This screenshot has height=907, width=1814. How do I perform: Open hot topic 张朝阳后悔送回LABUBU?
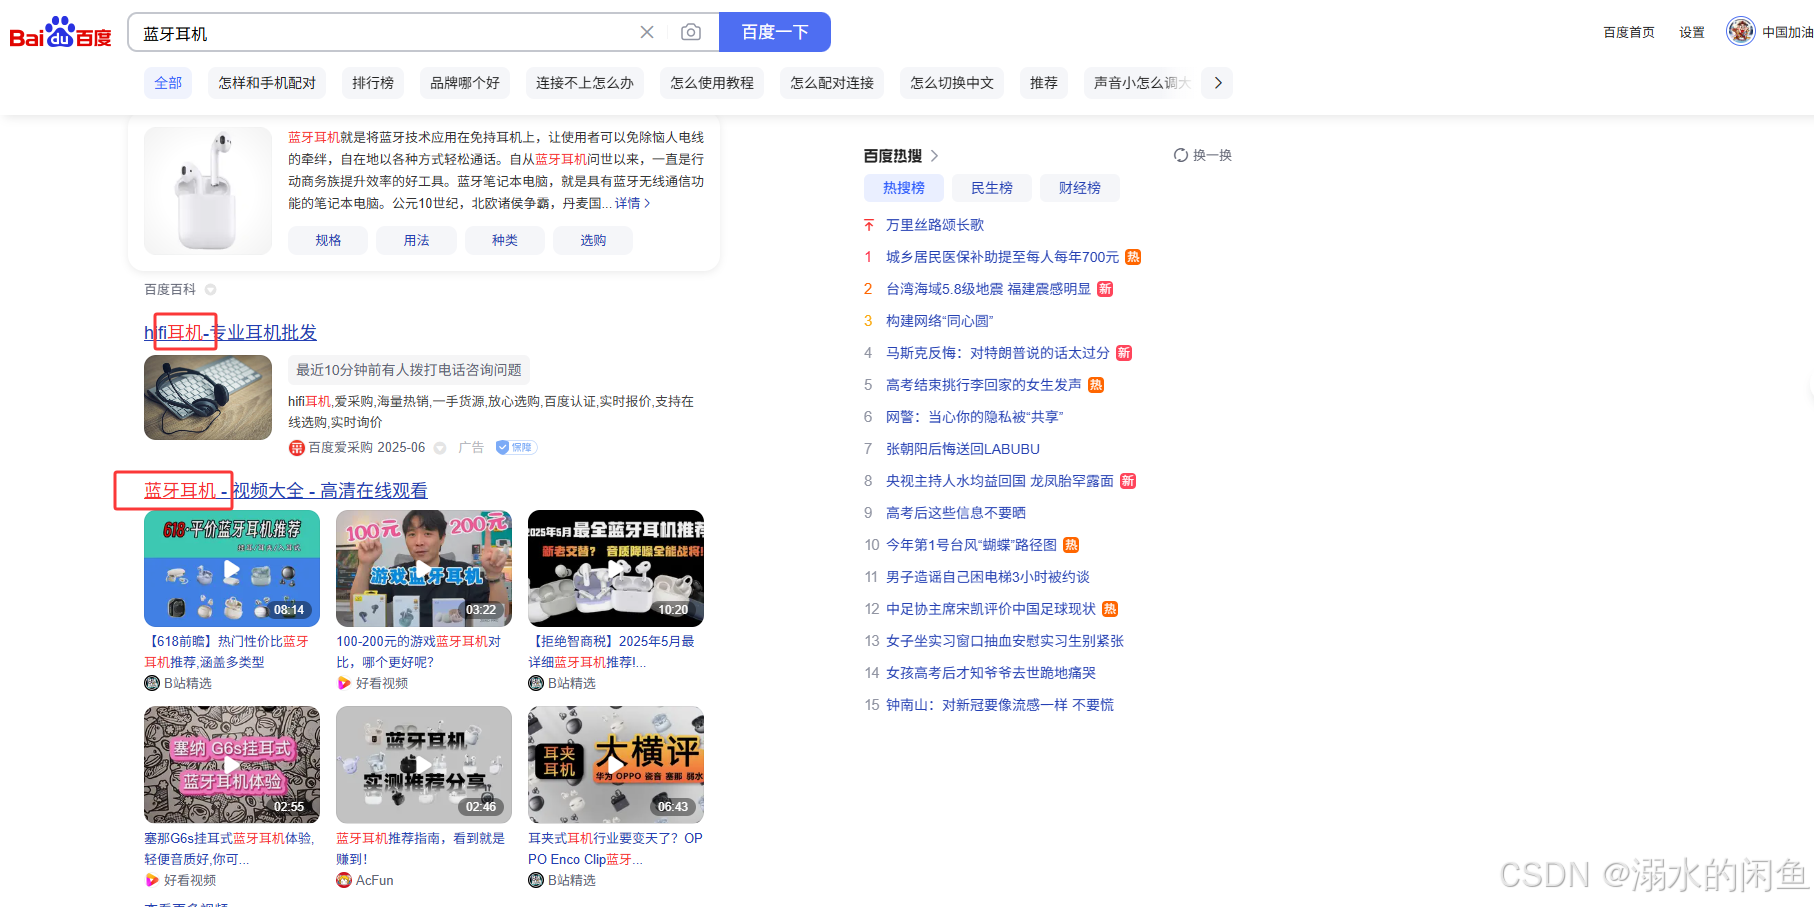click(x=963, y=449)
